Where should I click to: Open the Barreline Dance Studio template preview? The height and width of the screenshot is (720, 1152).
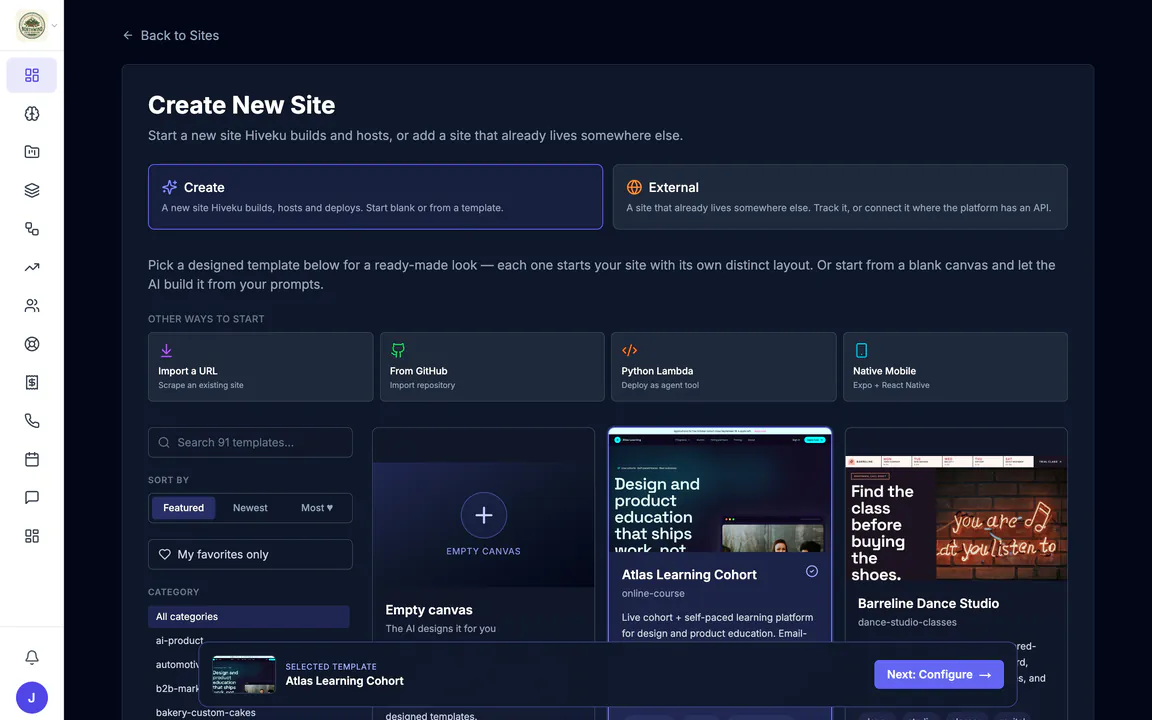point(956,518)
